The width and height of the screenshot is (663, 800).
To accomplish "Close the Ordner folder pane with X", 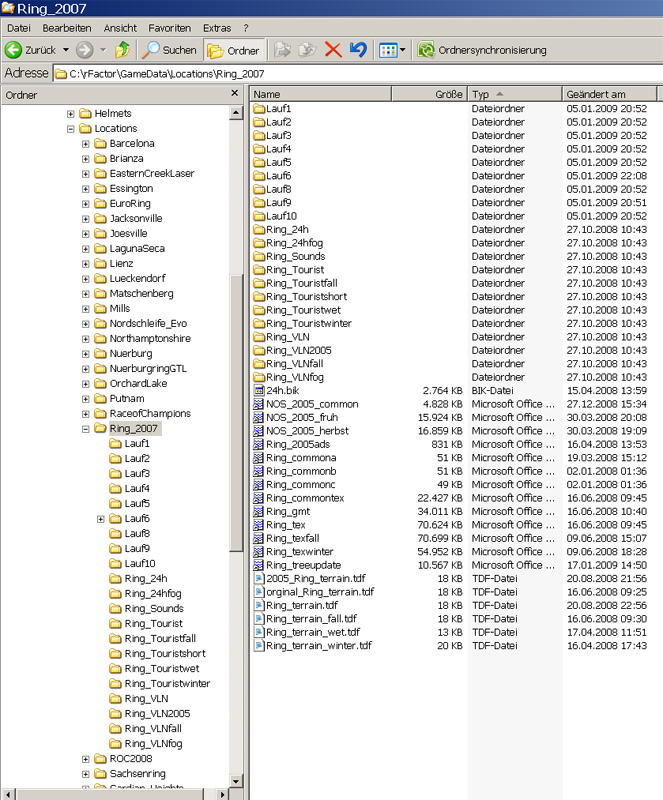I will 234,94.
